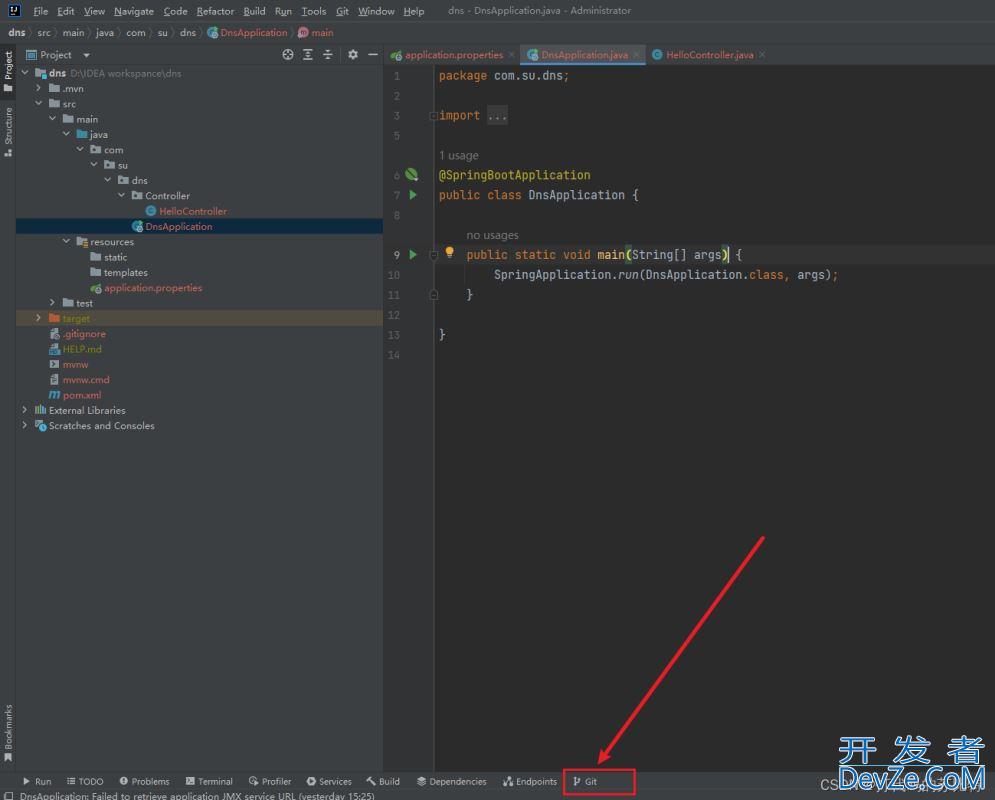
Task: Open the Services tool window
Action: coord(329,782)
